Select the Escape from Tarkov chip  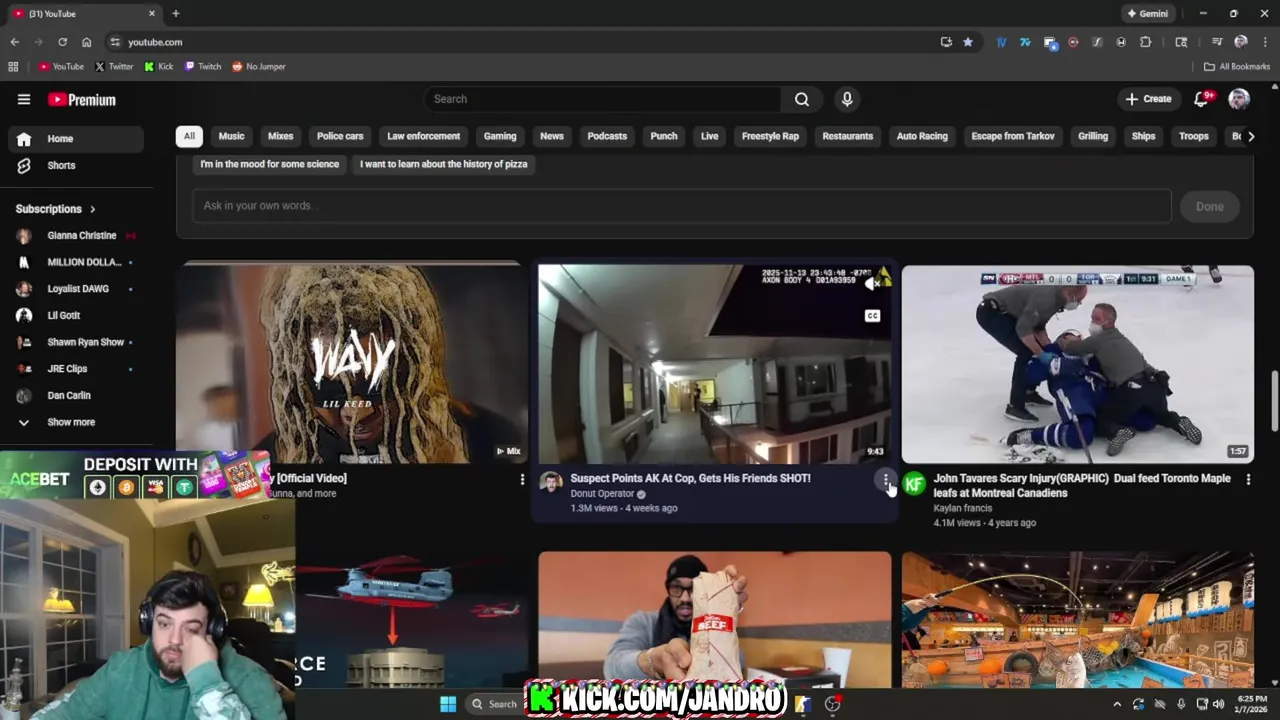1013,136
